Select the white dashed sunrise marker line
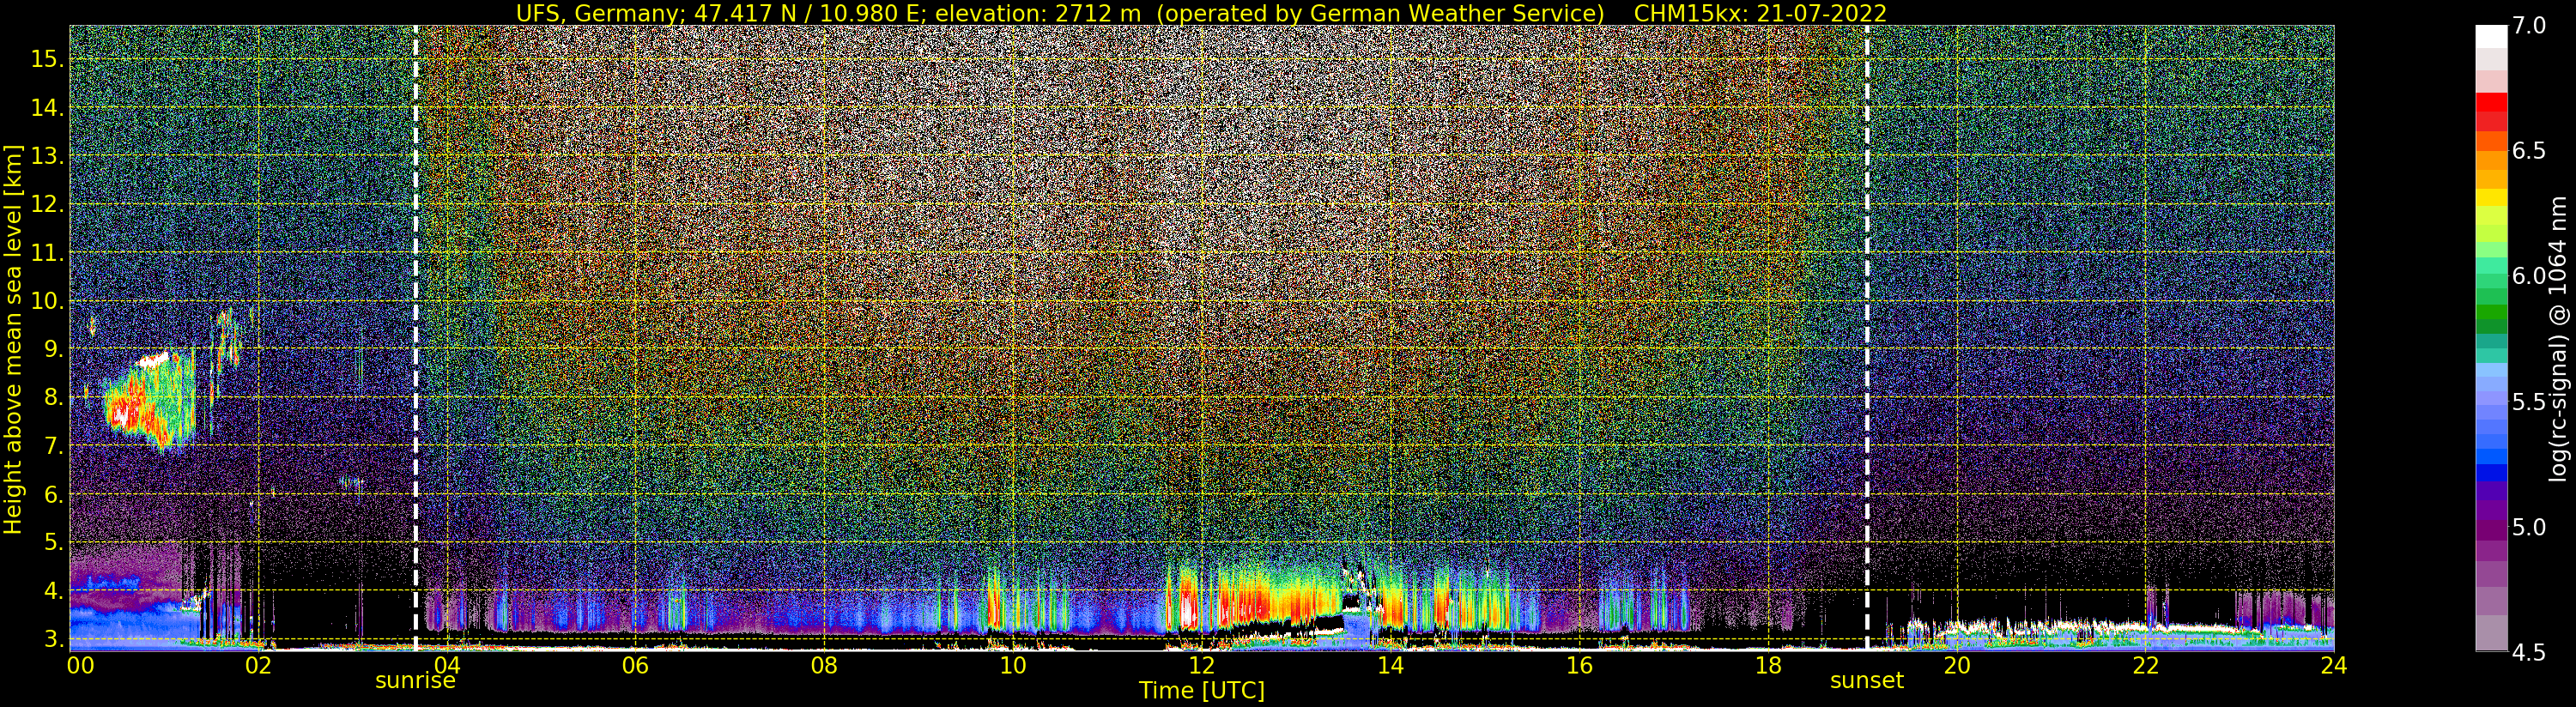Screen dimensions: 2576x707 (x=415, y=338)
